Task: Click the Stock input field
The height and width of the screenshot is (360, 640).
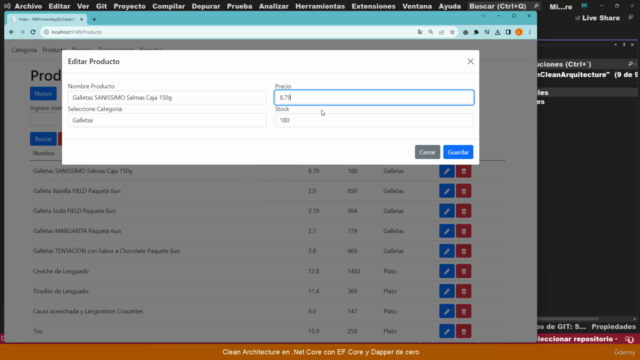Action: pos(374,120)
